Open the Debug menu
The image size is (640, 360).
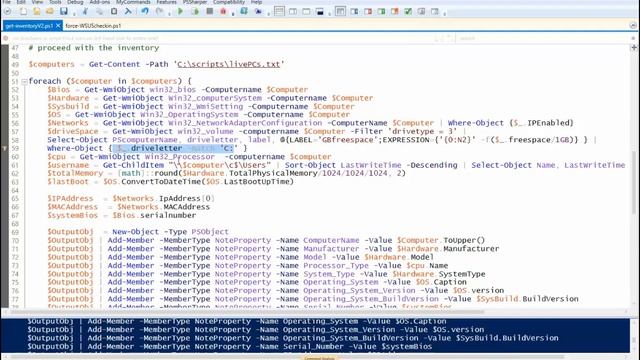point(75,2)
